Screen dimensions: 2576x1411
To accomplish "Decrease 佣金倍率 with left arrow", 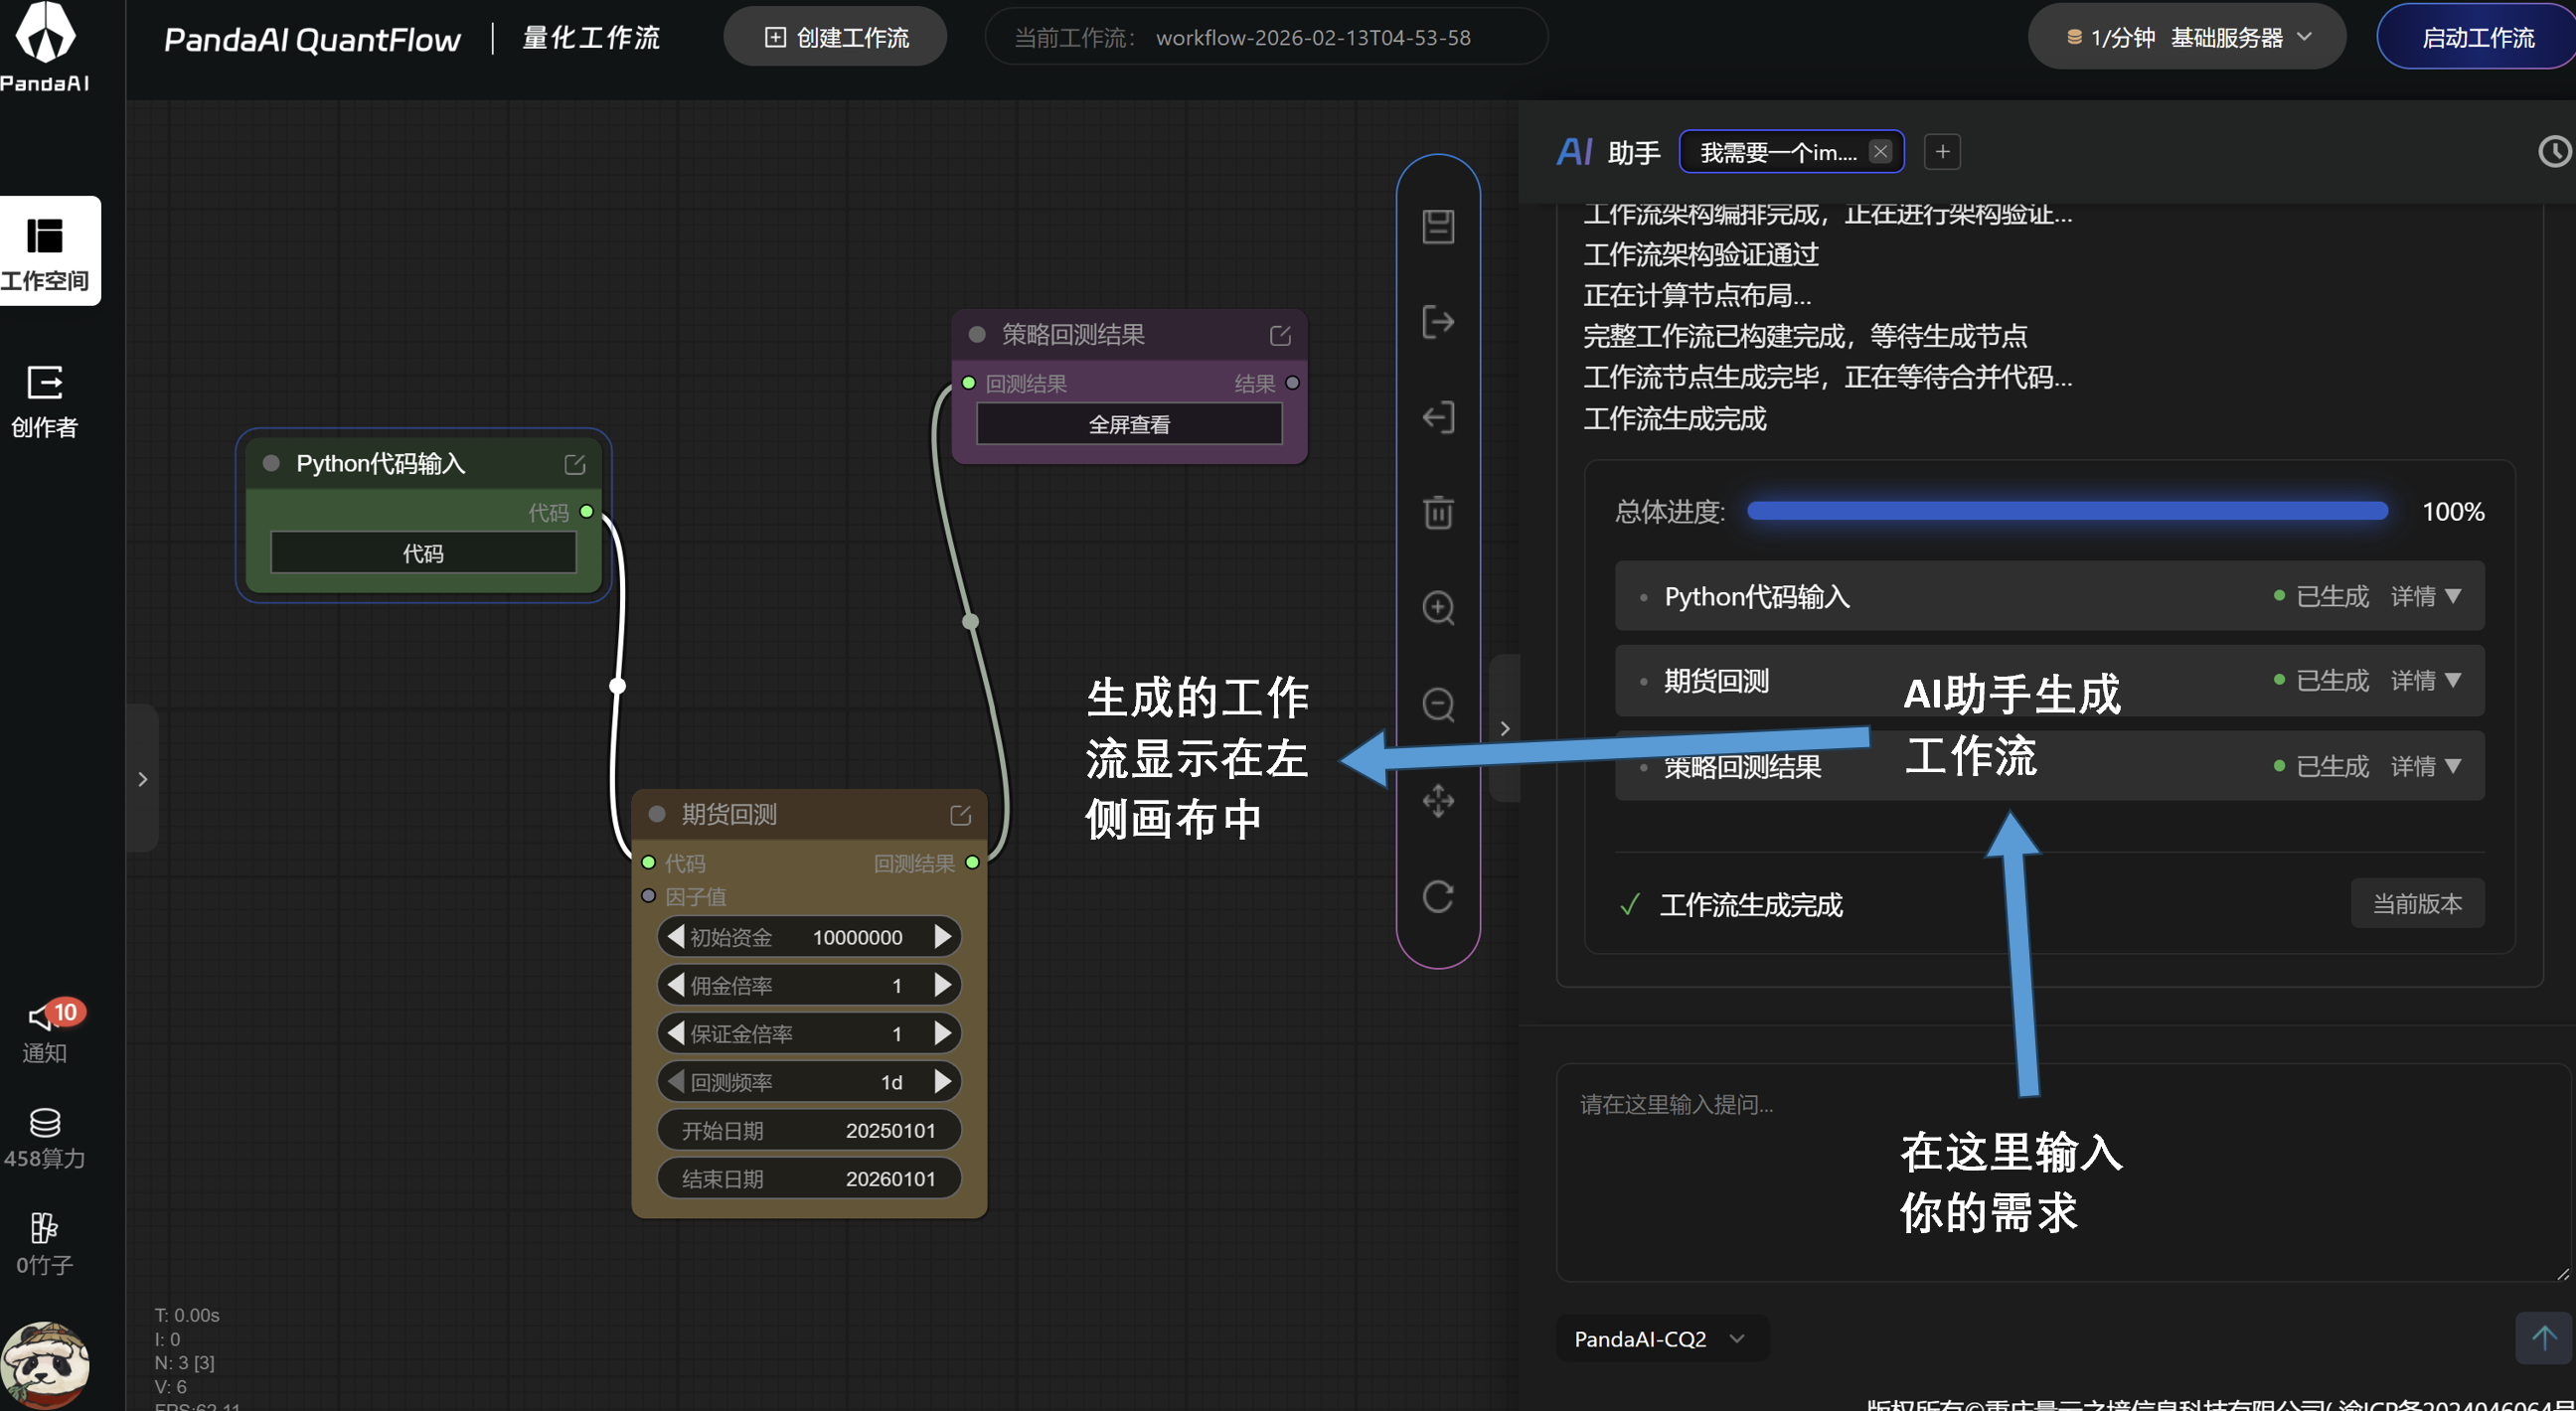I will point(675,984).
